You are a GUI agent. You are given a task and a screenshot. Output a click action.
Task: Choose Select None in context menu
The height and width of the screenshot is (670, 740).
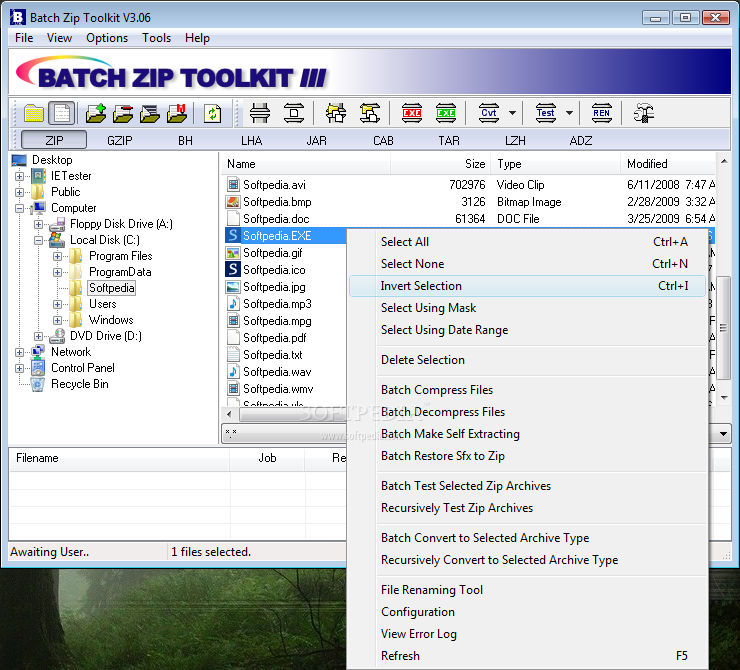coord(527,264)
